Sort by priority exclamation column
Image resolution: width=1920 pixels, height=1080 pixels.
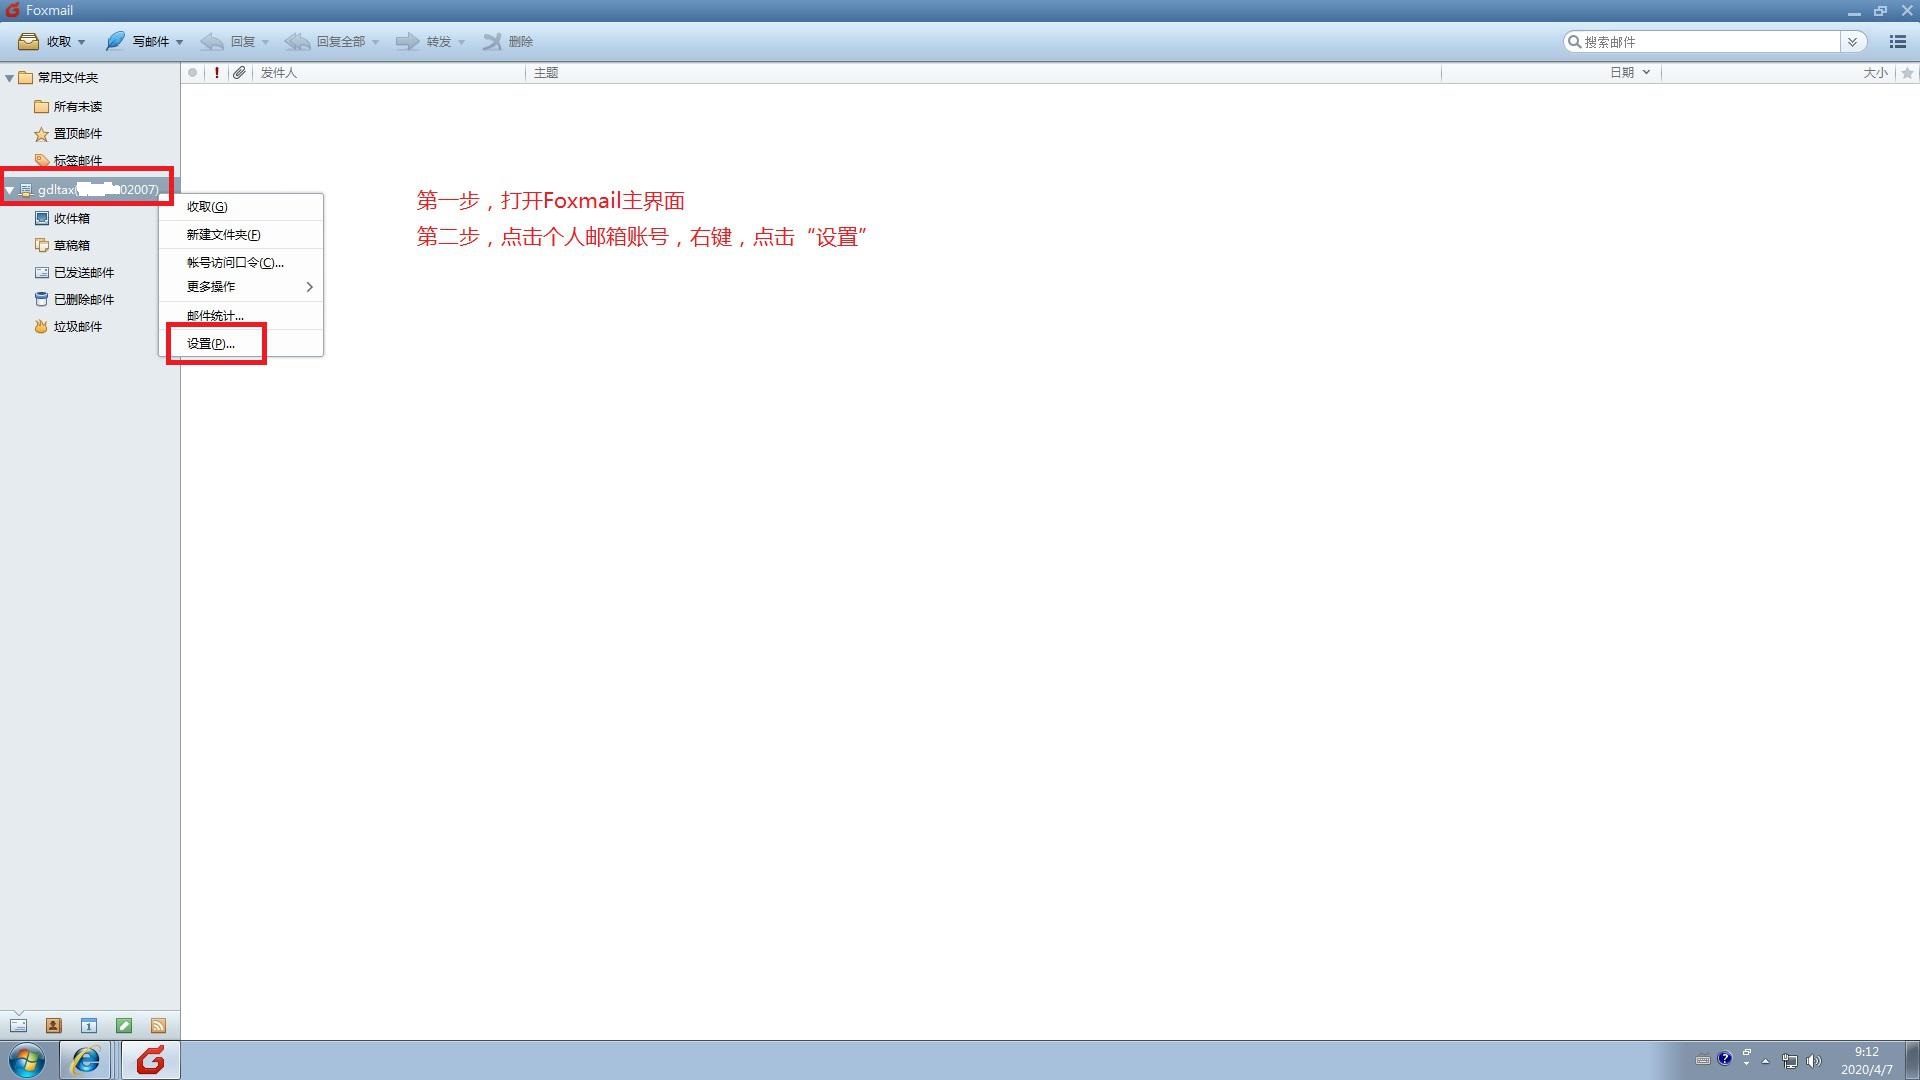(217, 73)
